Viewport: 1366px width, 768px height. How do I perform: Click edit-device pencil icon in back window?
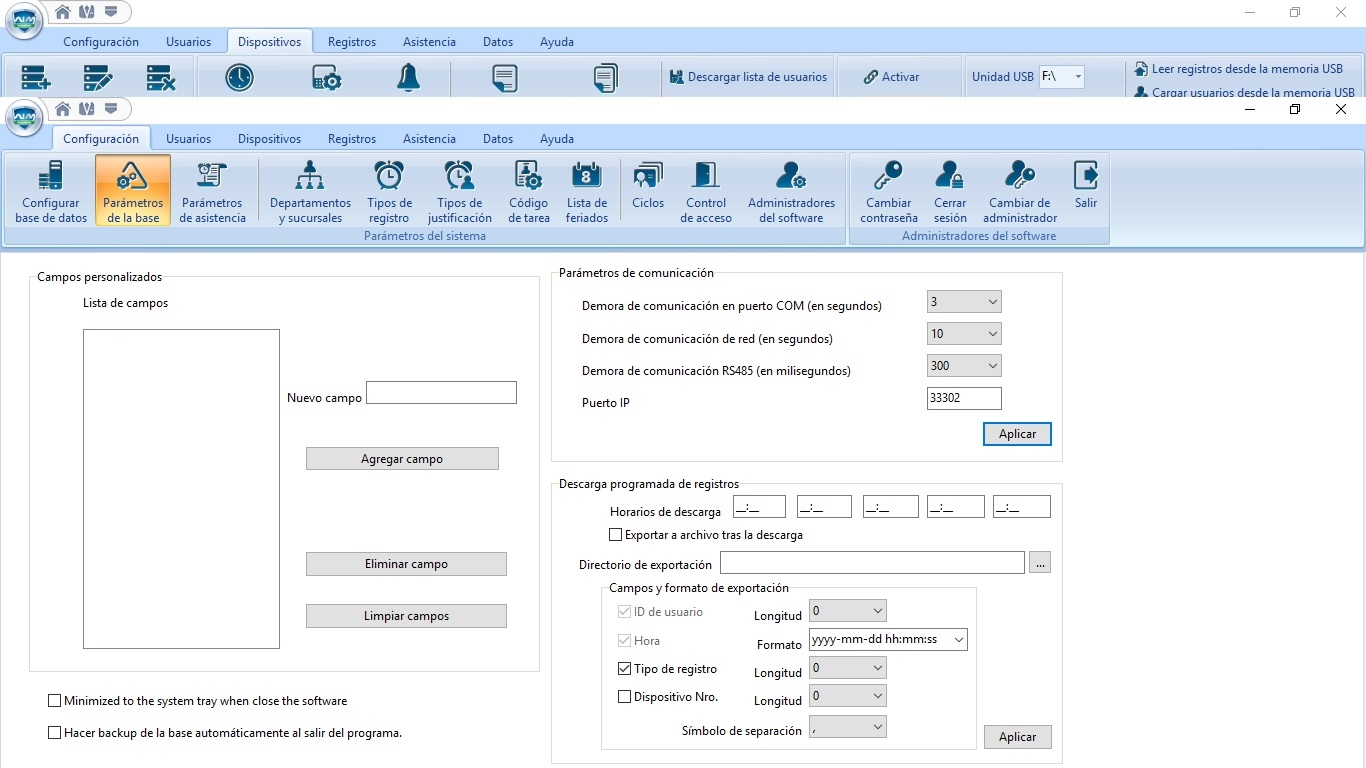click(x=98, y=77)
